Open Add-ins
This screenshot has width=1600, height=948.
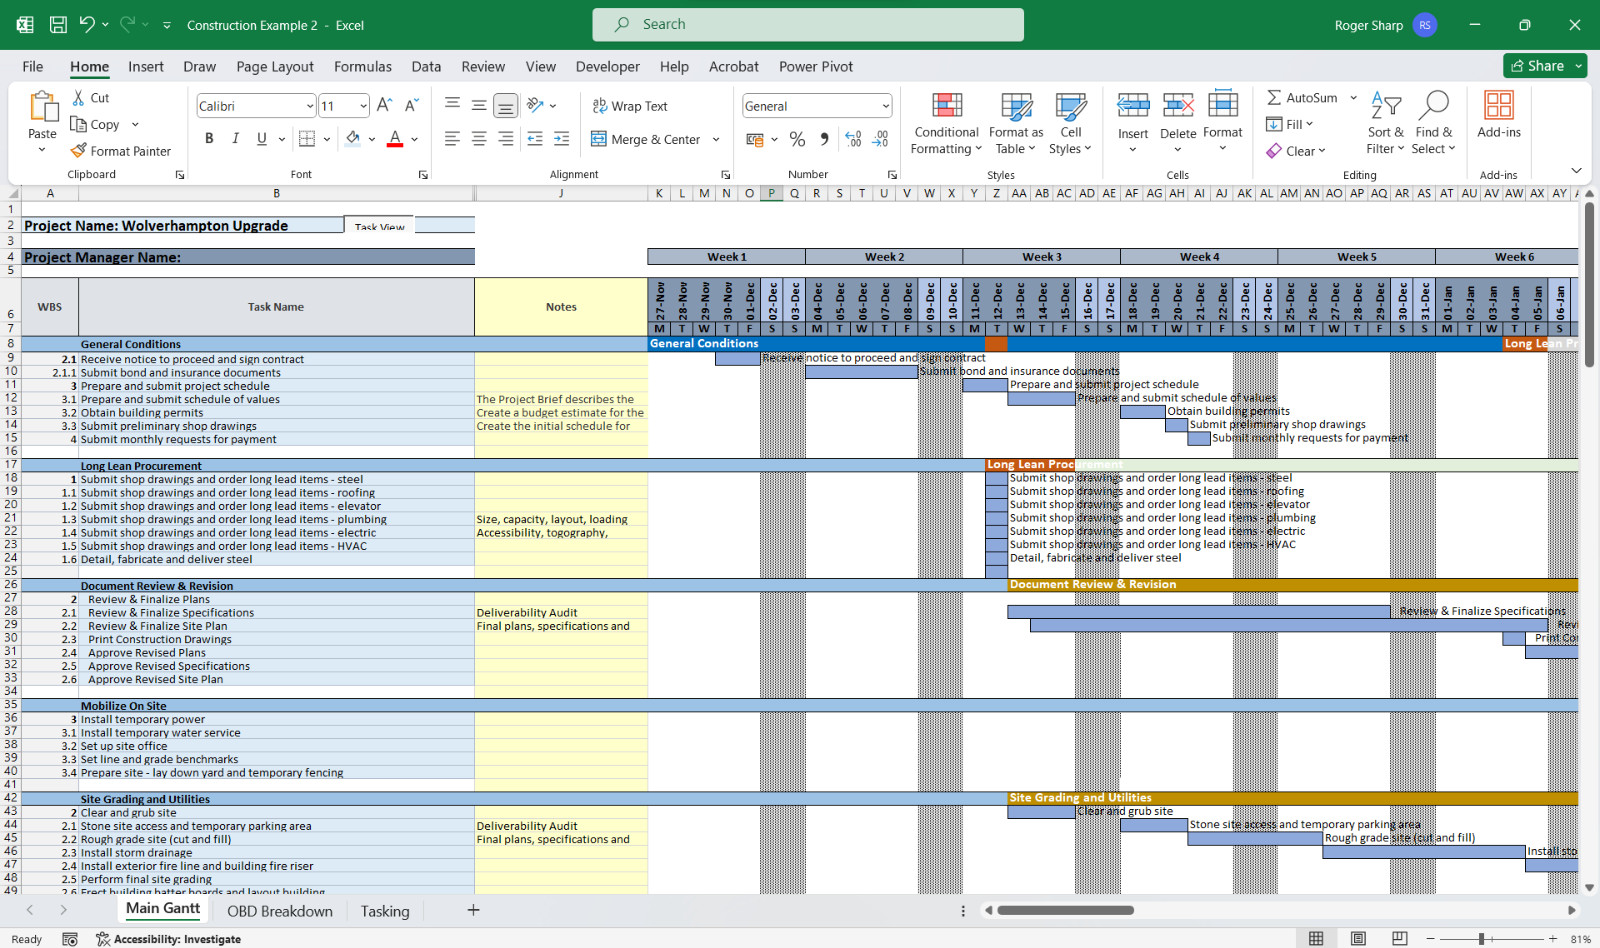coord(1498,115)
